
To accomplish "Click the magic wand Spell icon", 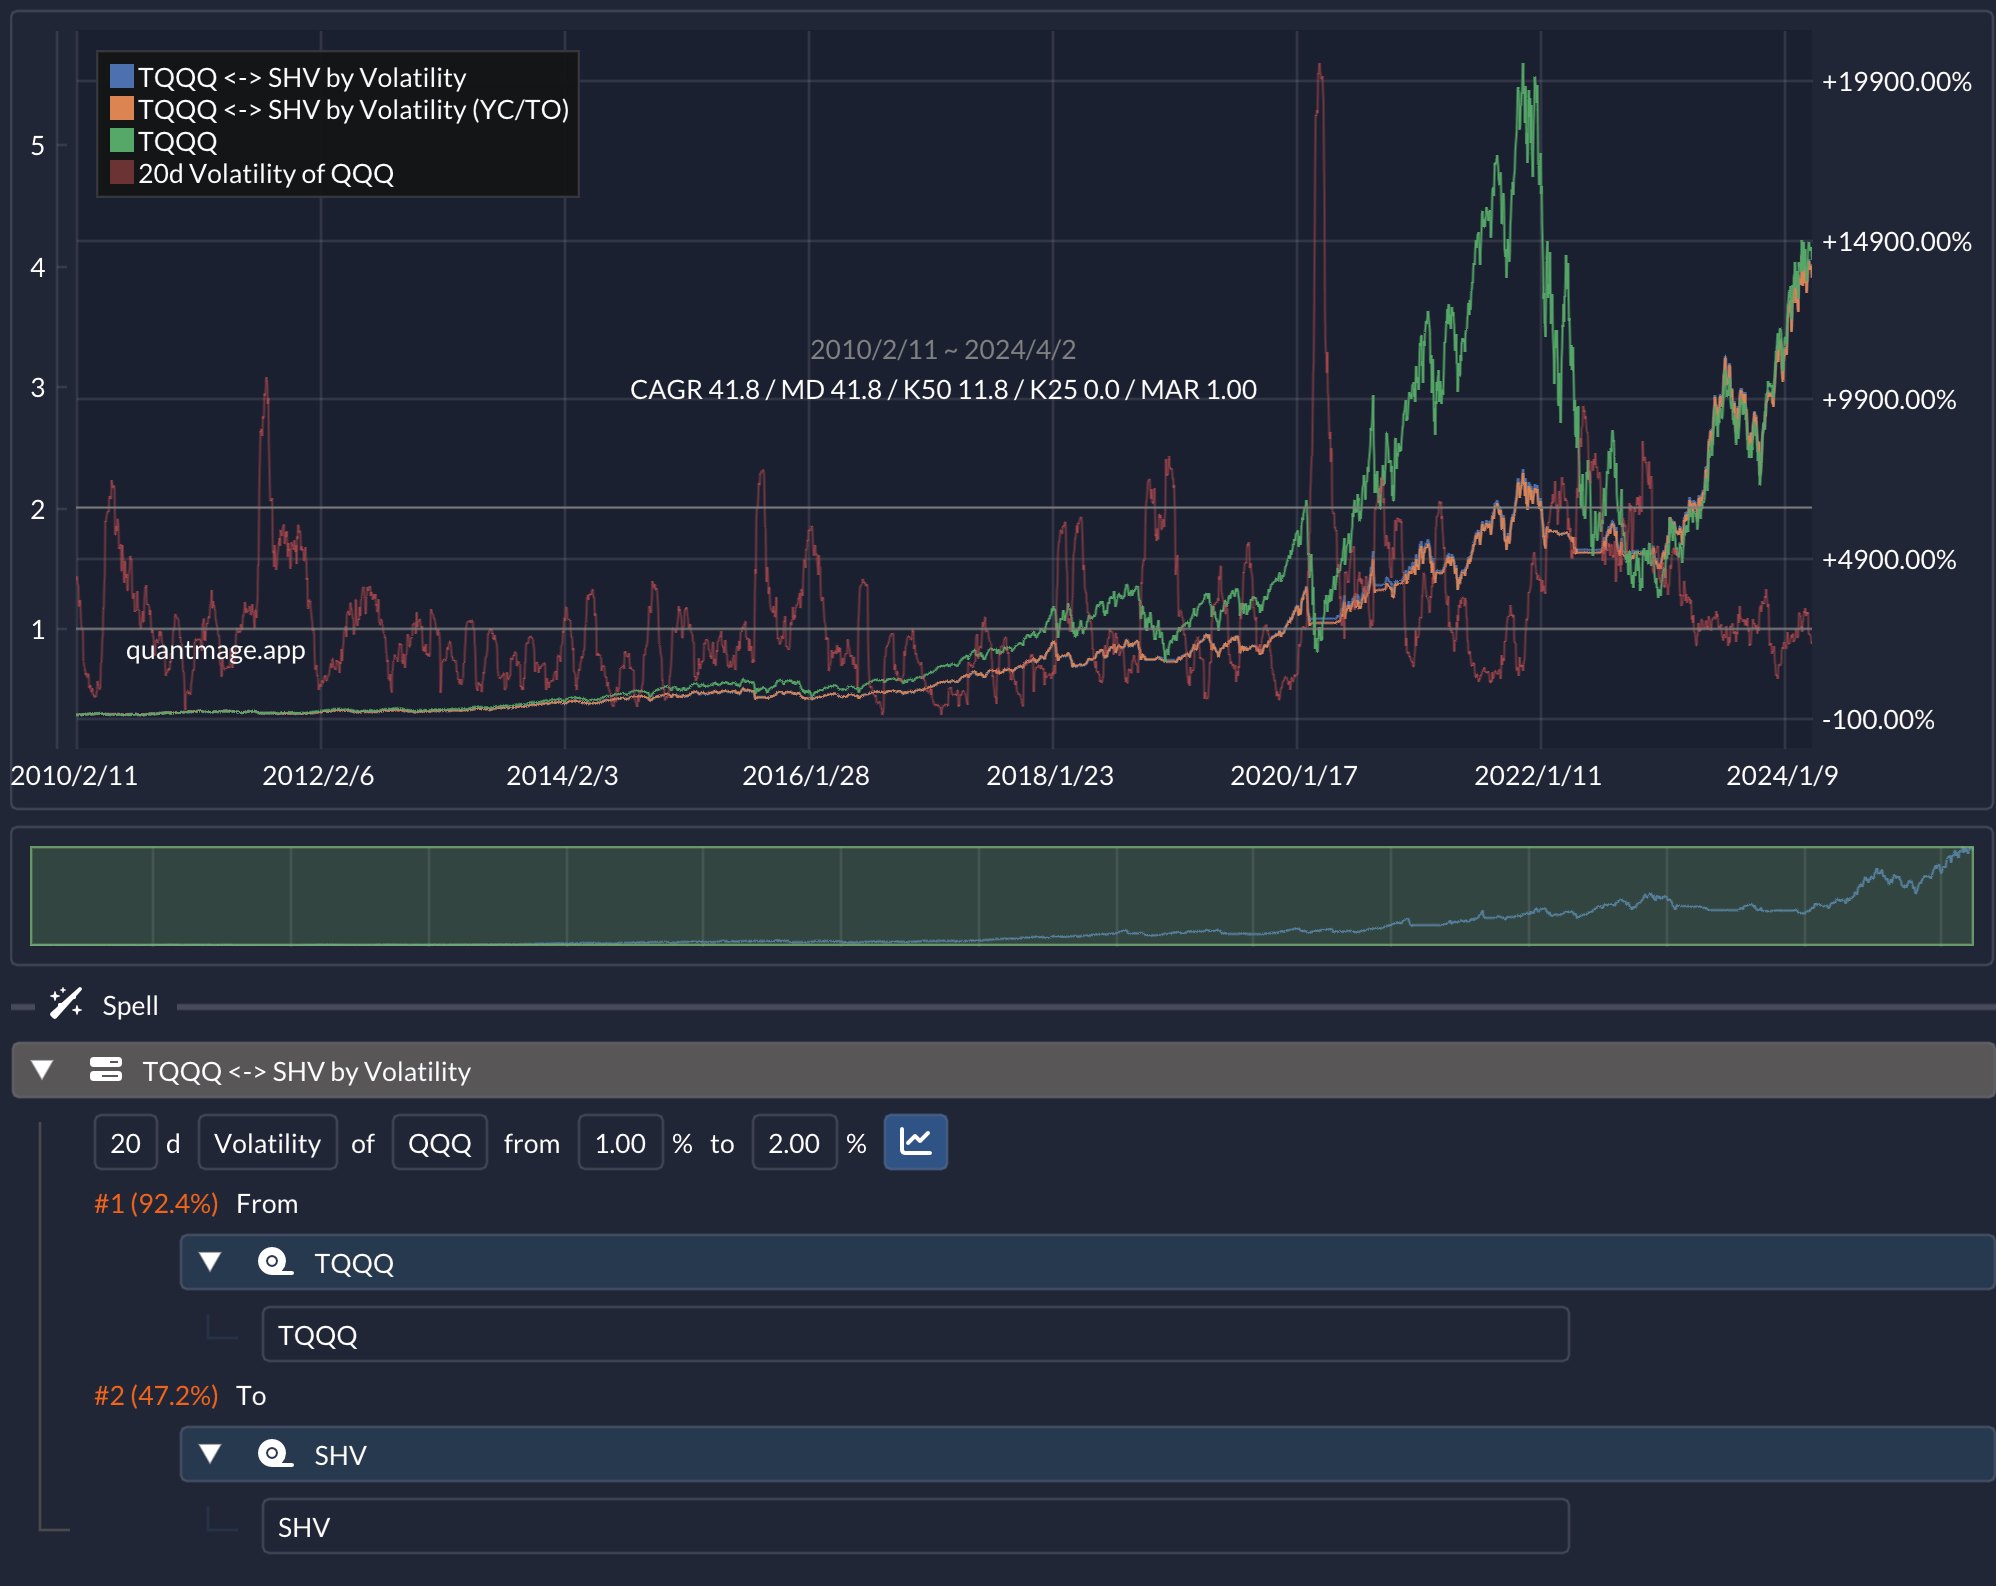I will 66,1003.
